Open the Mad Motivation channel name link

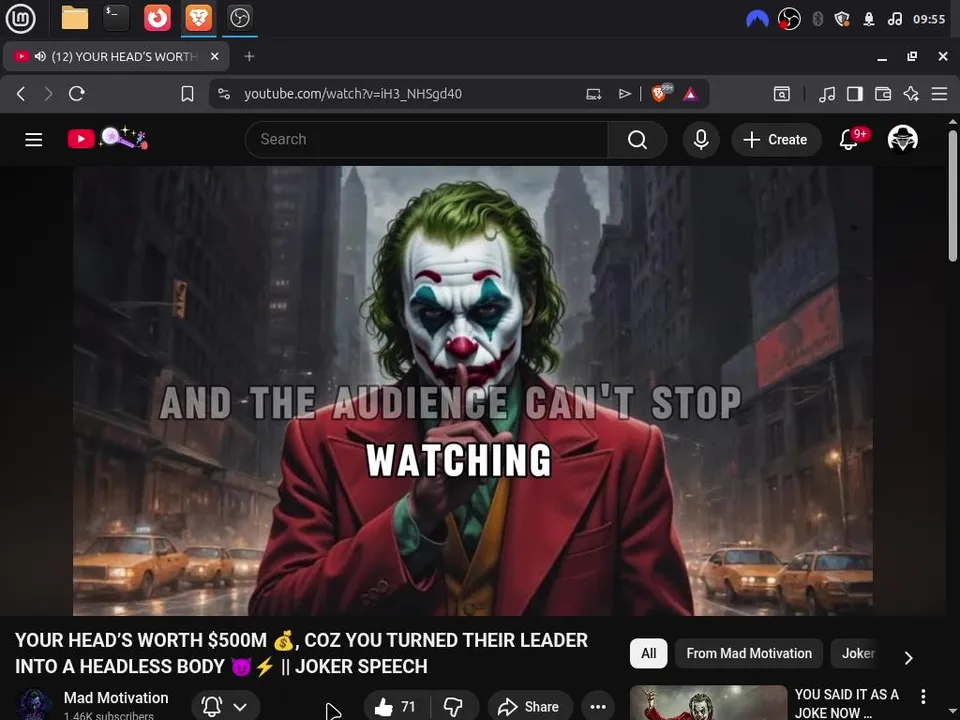[116, 697]
